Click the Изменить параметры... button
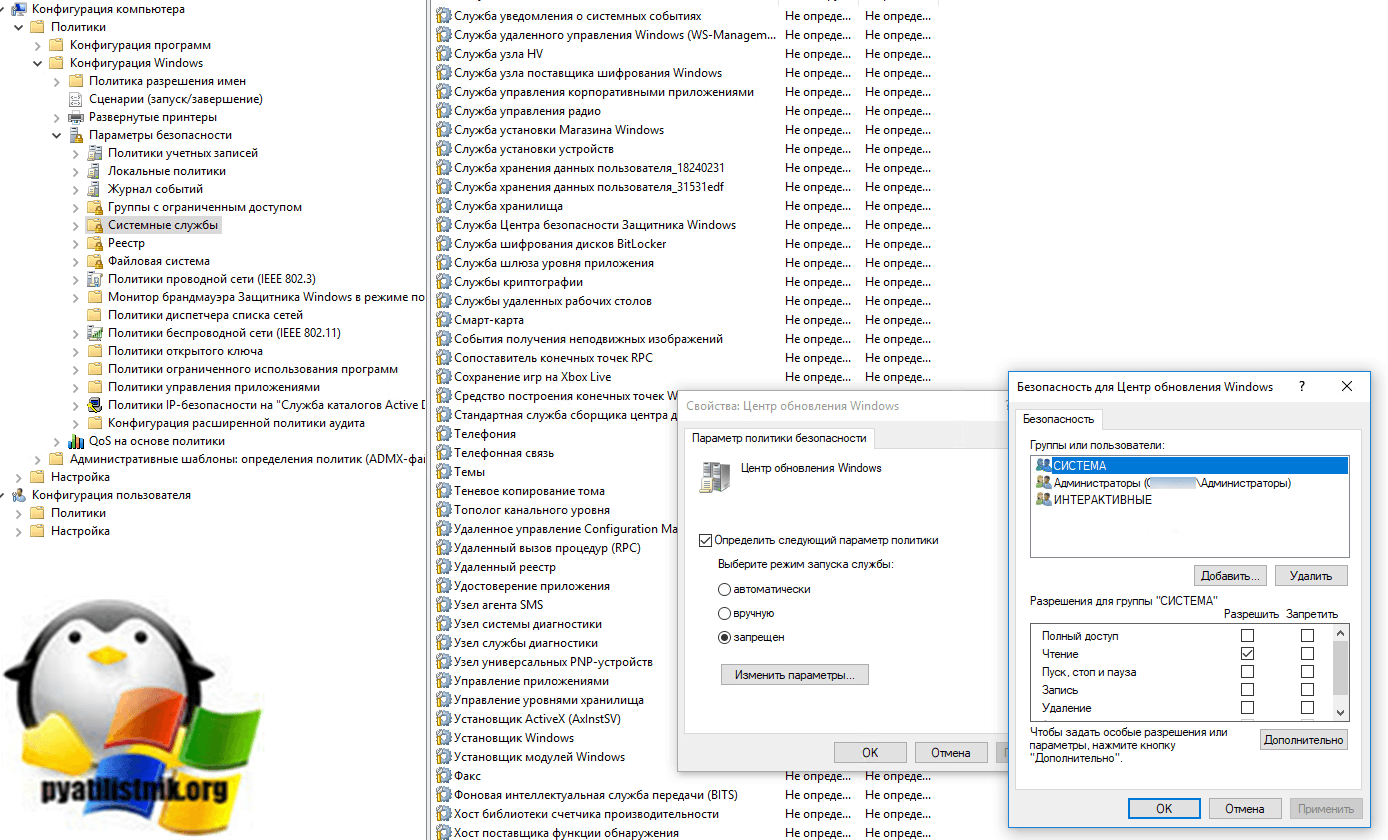Image resolution: width=1388 pixels, height=840 pixels. click(795, 675)
